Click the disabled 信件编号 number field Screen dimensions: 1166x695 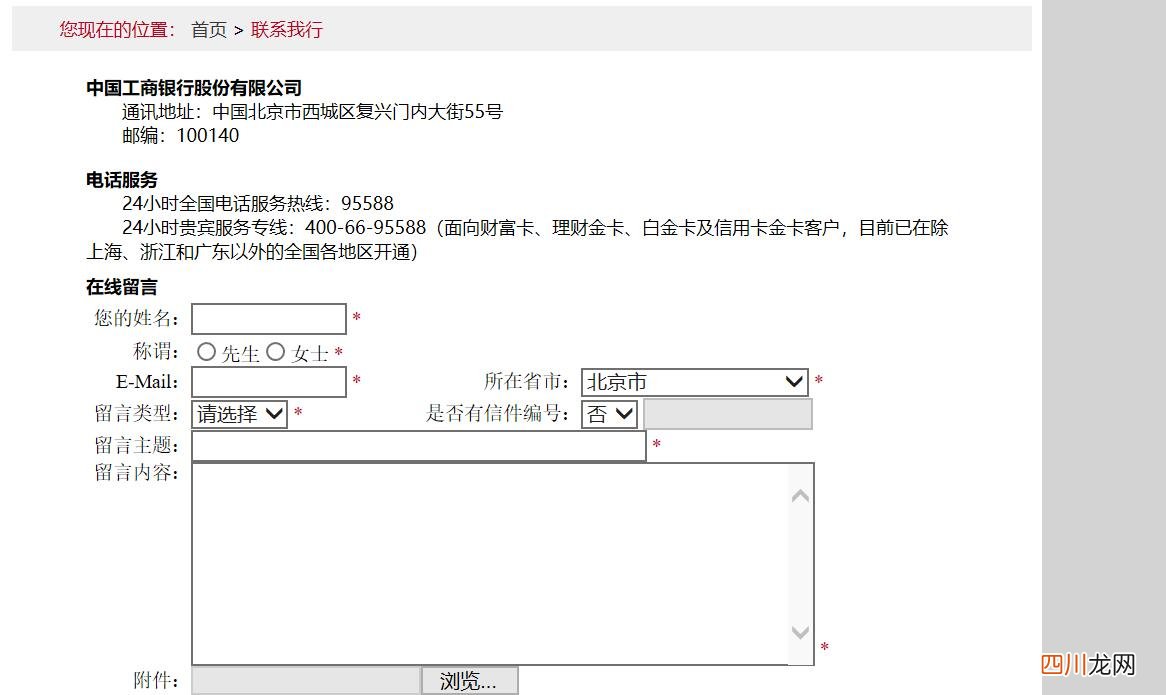pyautogui.click(x=728, y=414)
